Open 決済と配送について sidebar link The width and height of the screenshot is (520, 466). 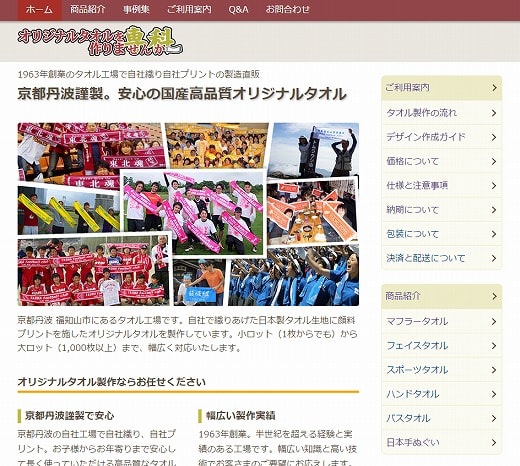(x=442, y=258)
